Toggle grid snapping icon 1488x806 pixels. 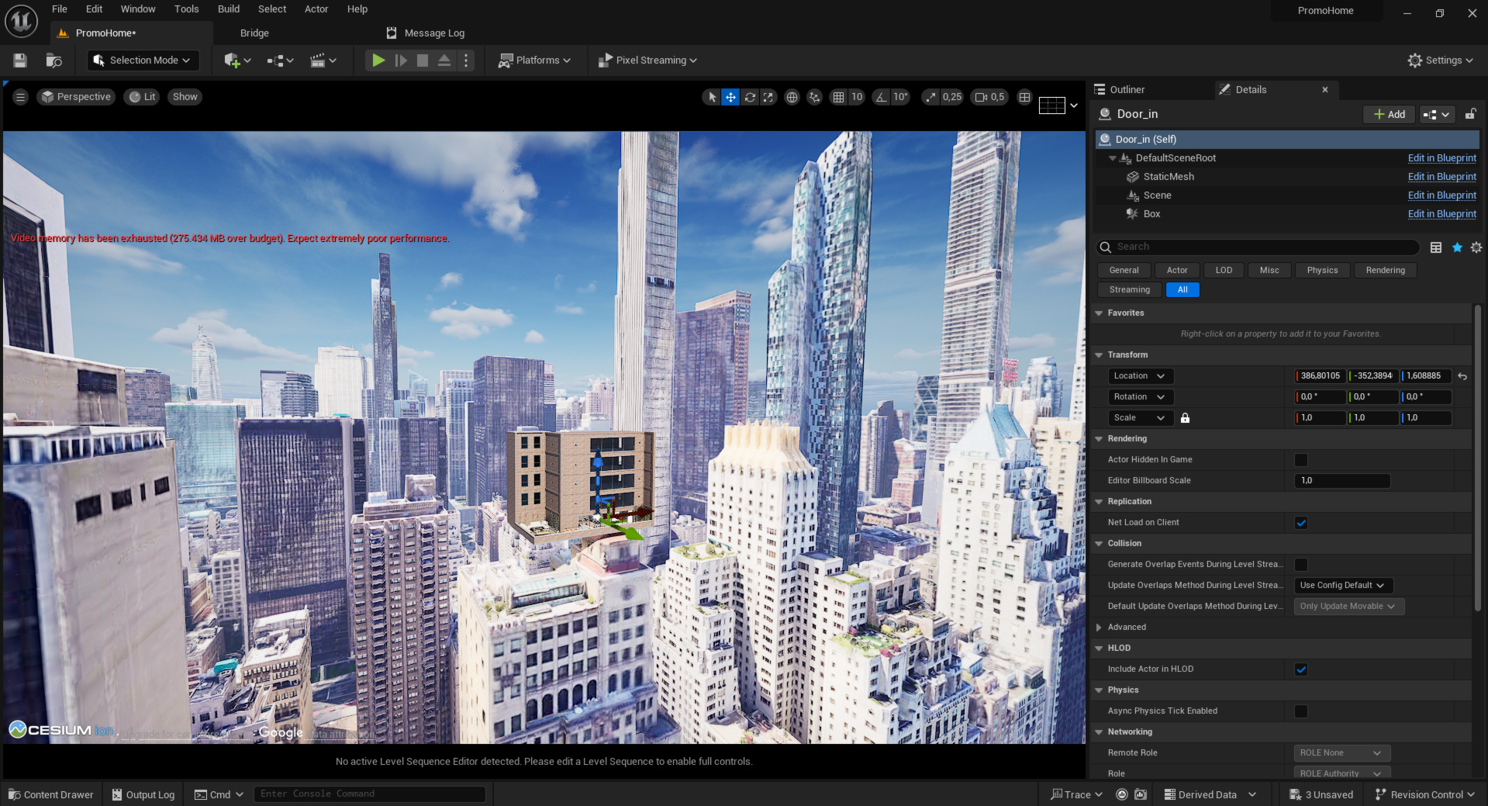838,97
